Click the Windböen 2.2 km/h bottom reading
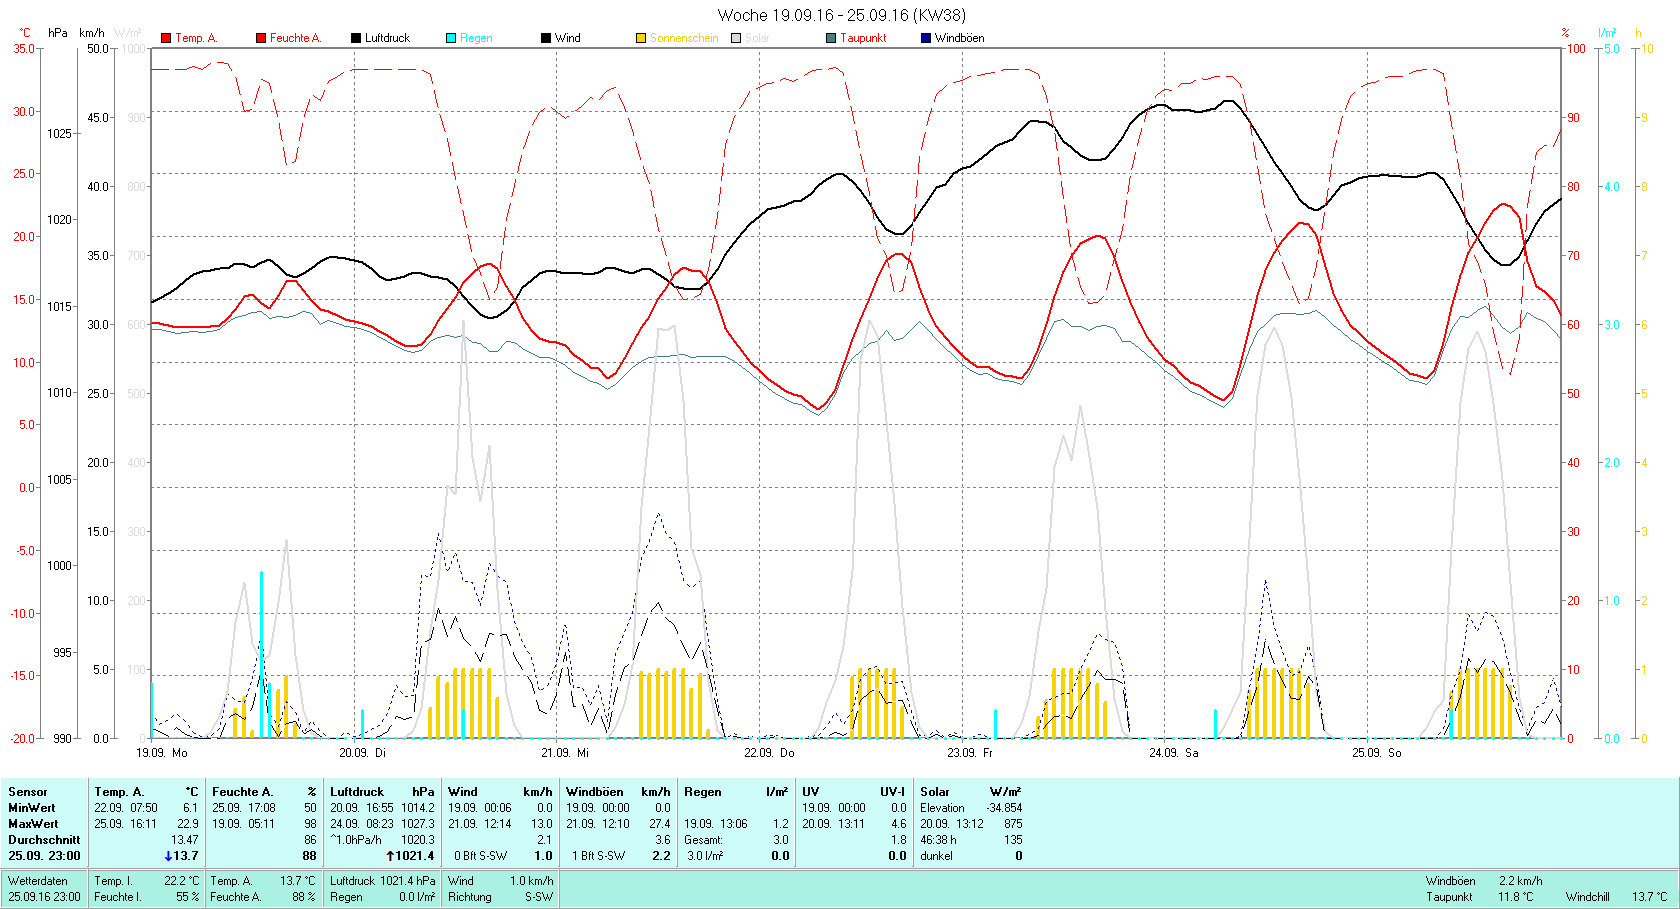The width and height of the screenshot is (1680, 909). coord(1484,881)
